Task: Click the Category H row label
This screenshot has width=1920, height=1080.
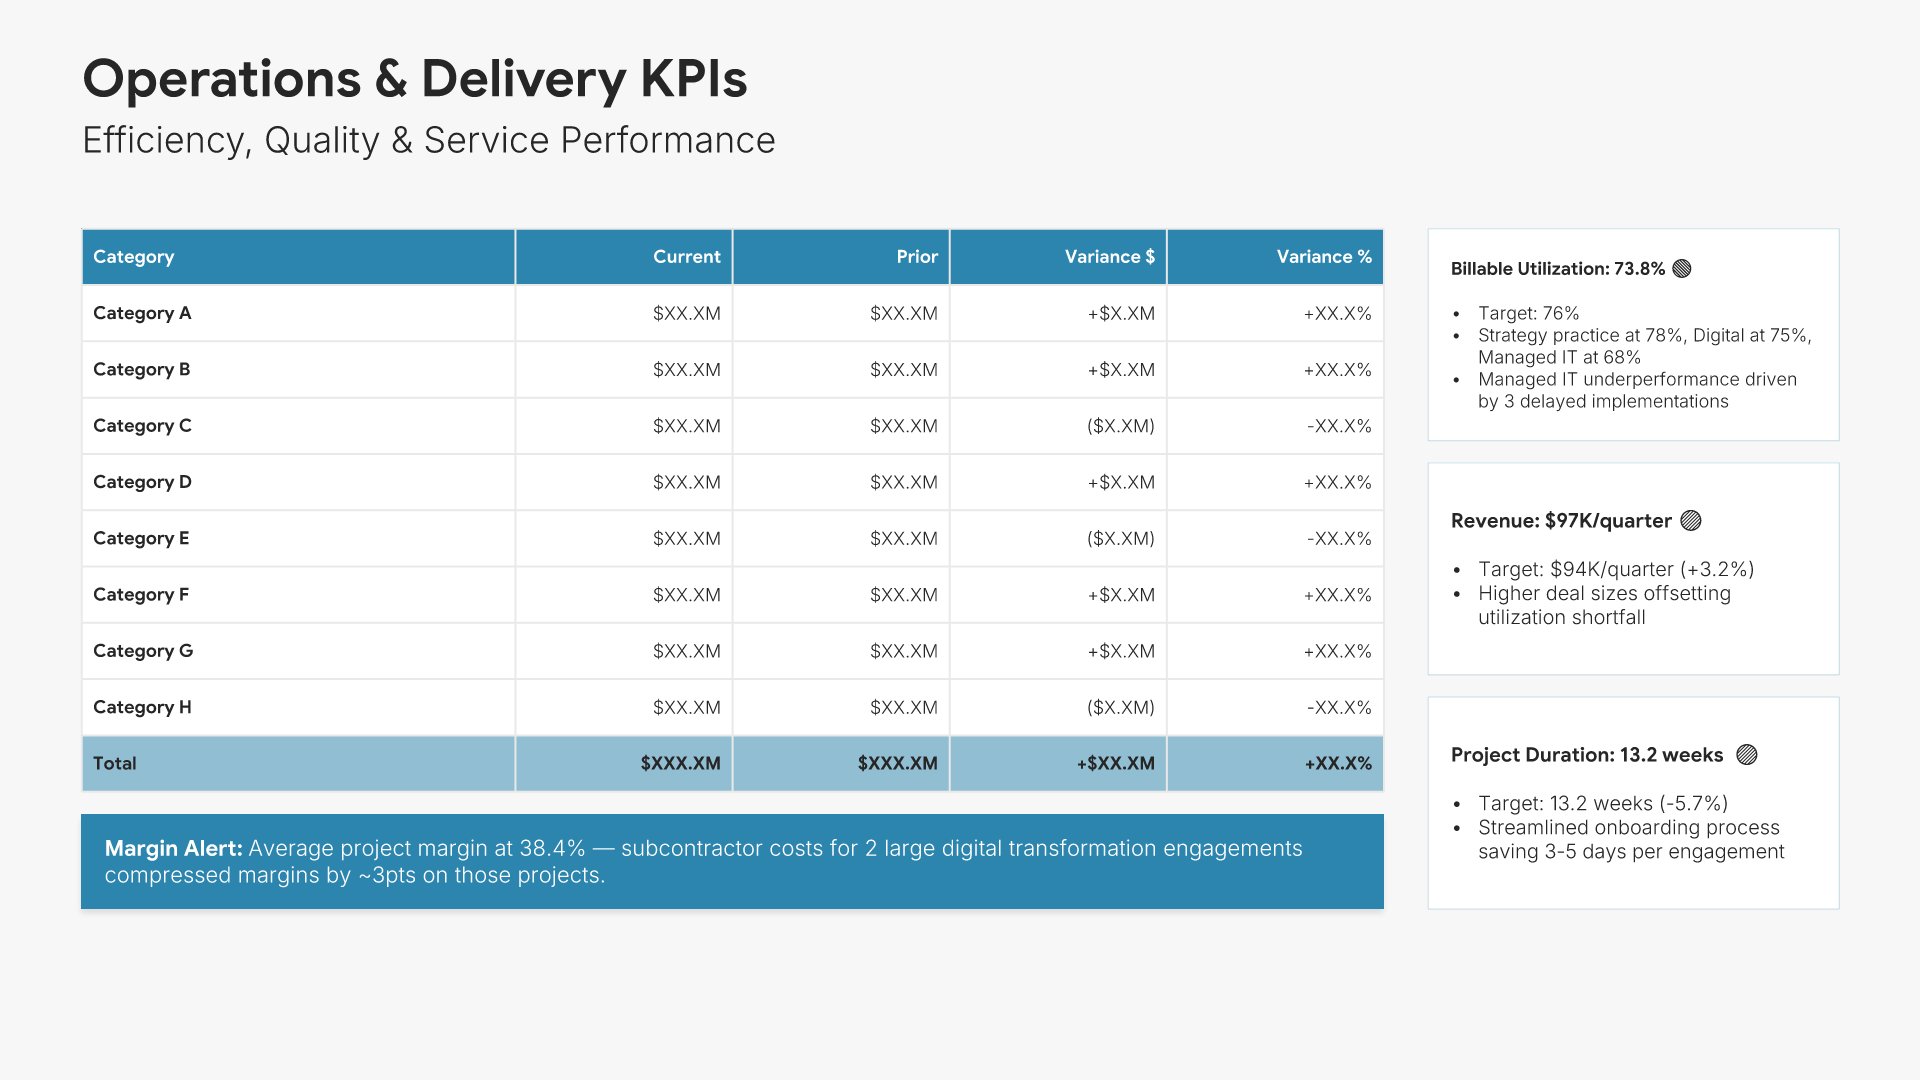Action: tap(142, 707)
